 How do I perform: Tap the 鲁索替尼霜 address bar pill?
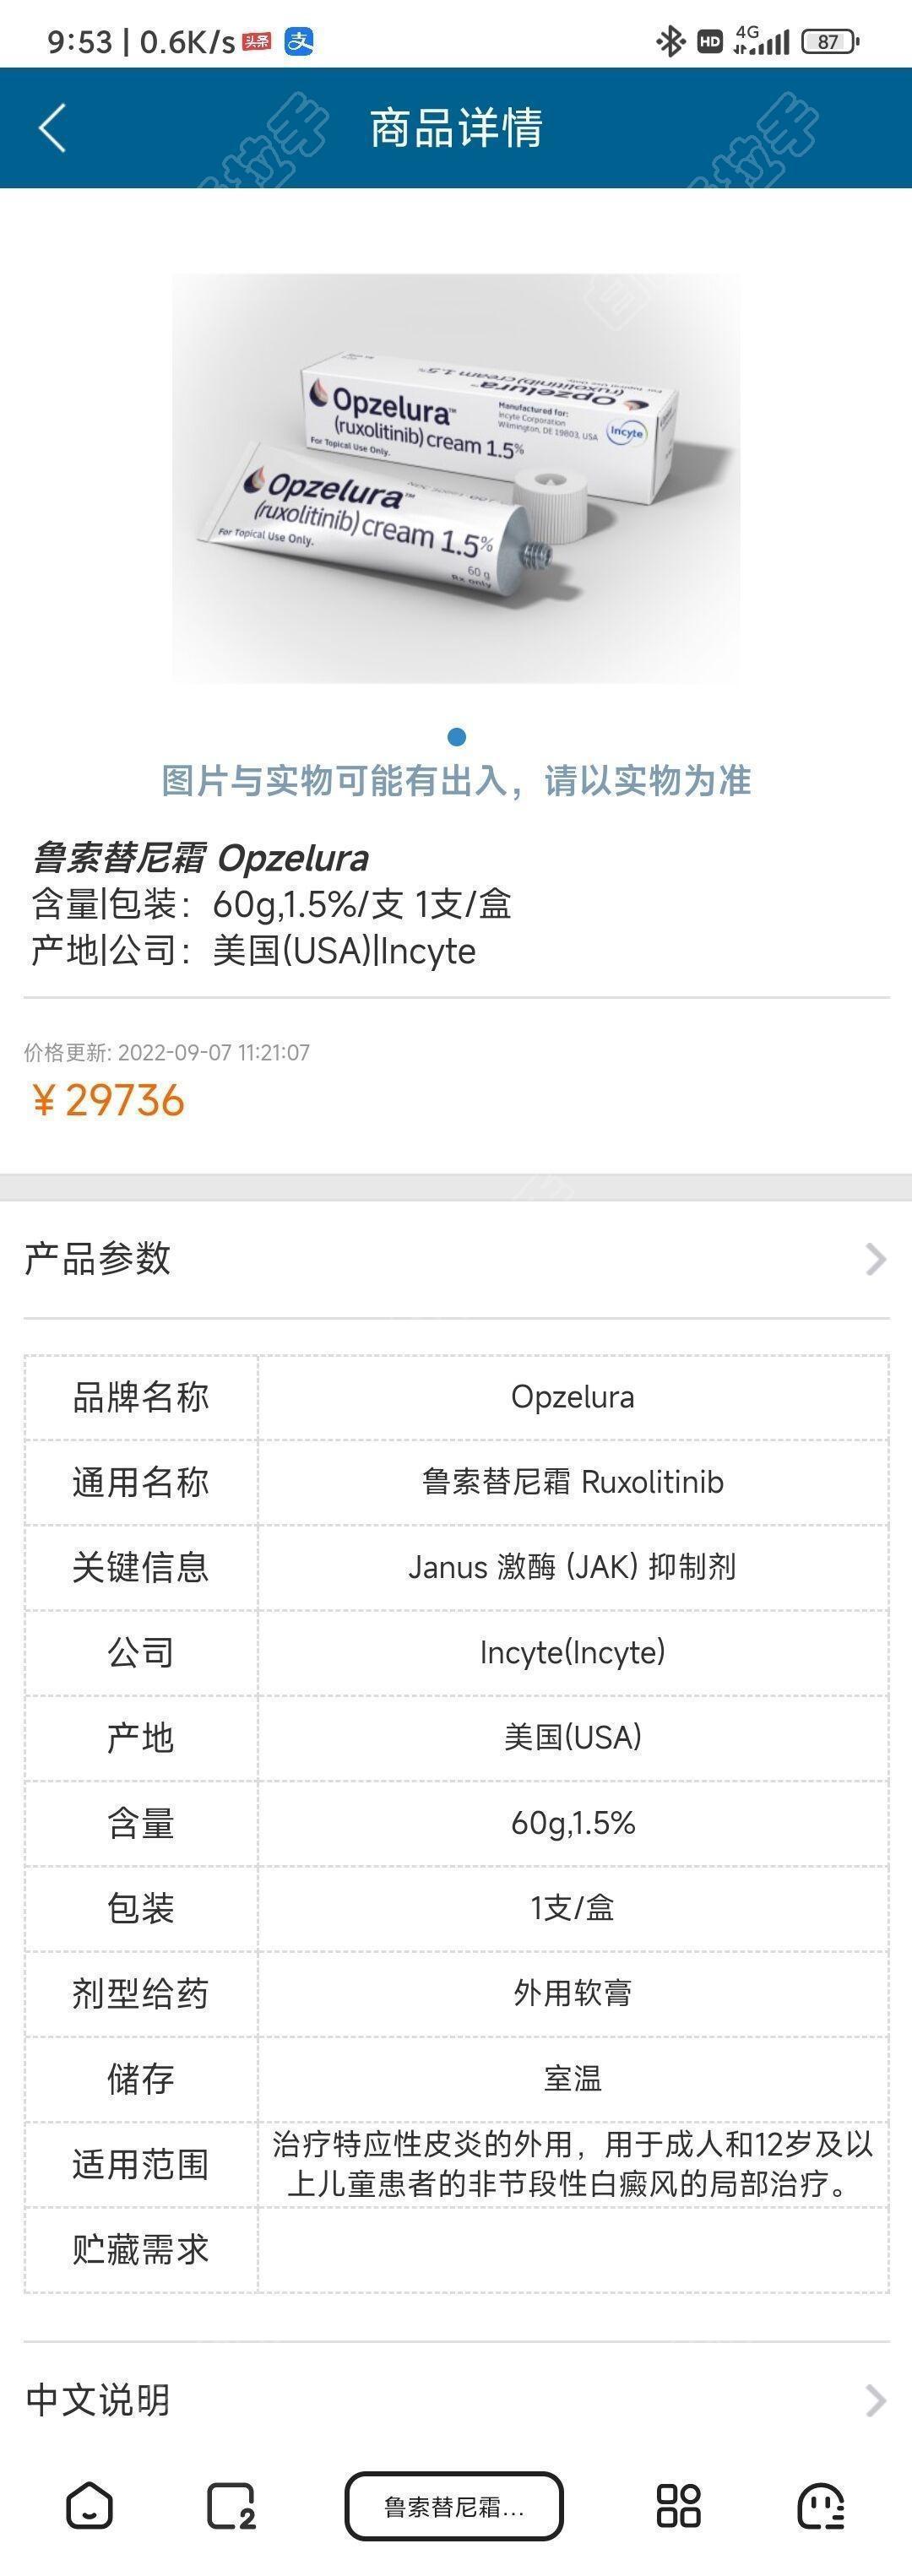tap(454, 2506)
